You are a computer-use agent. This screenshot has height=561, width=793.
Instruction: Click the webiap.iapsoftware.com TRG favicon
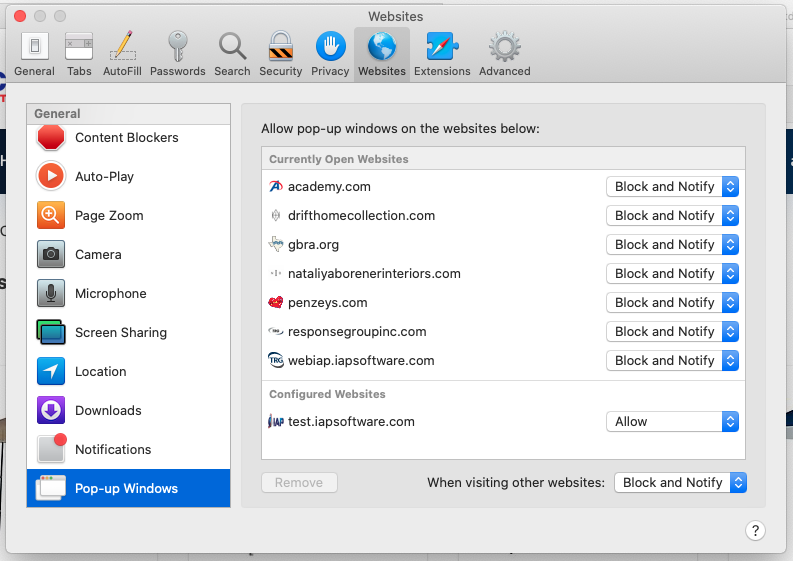pyautogui.click(x=276, y=361)
